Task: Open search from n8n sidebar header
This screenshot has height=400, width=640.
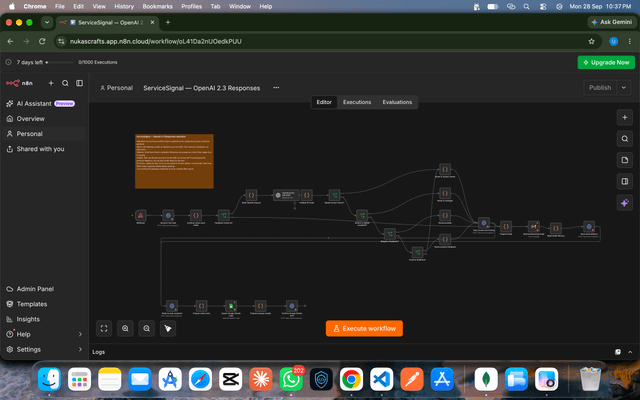Action: pyautogui.click(x=65, y=83)
